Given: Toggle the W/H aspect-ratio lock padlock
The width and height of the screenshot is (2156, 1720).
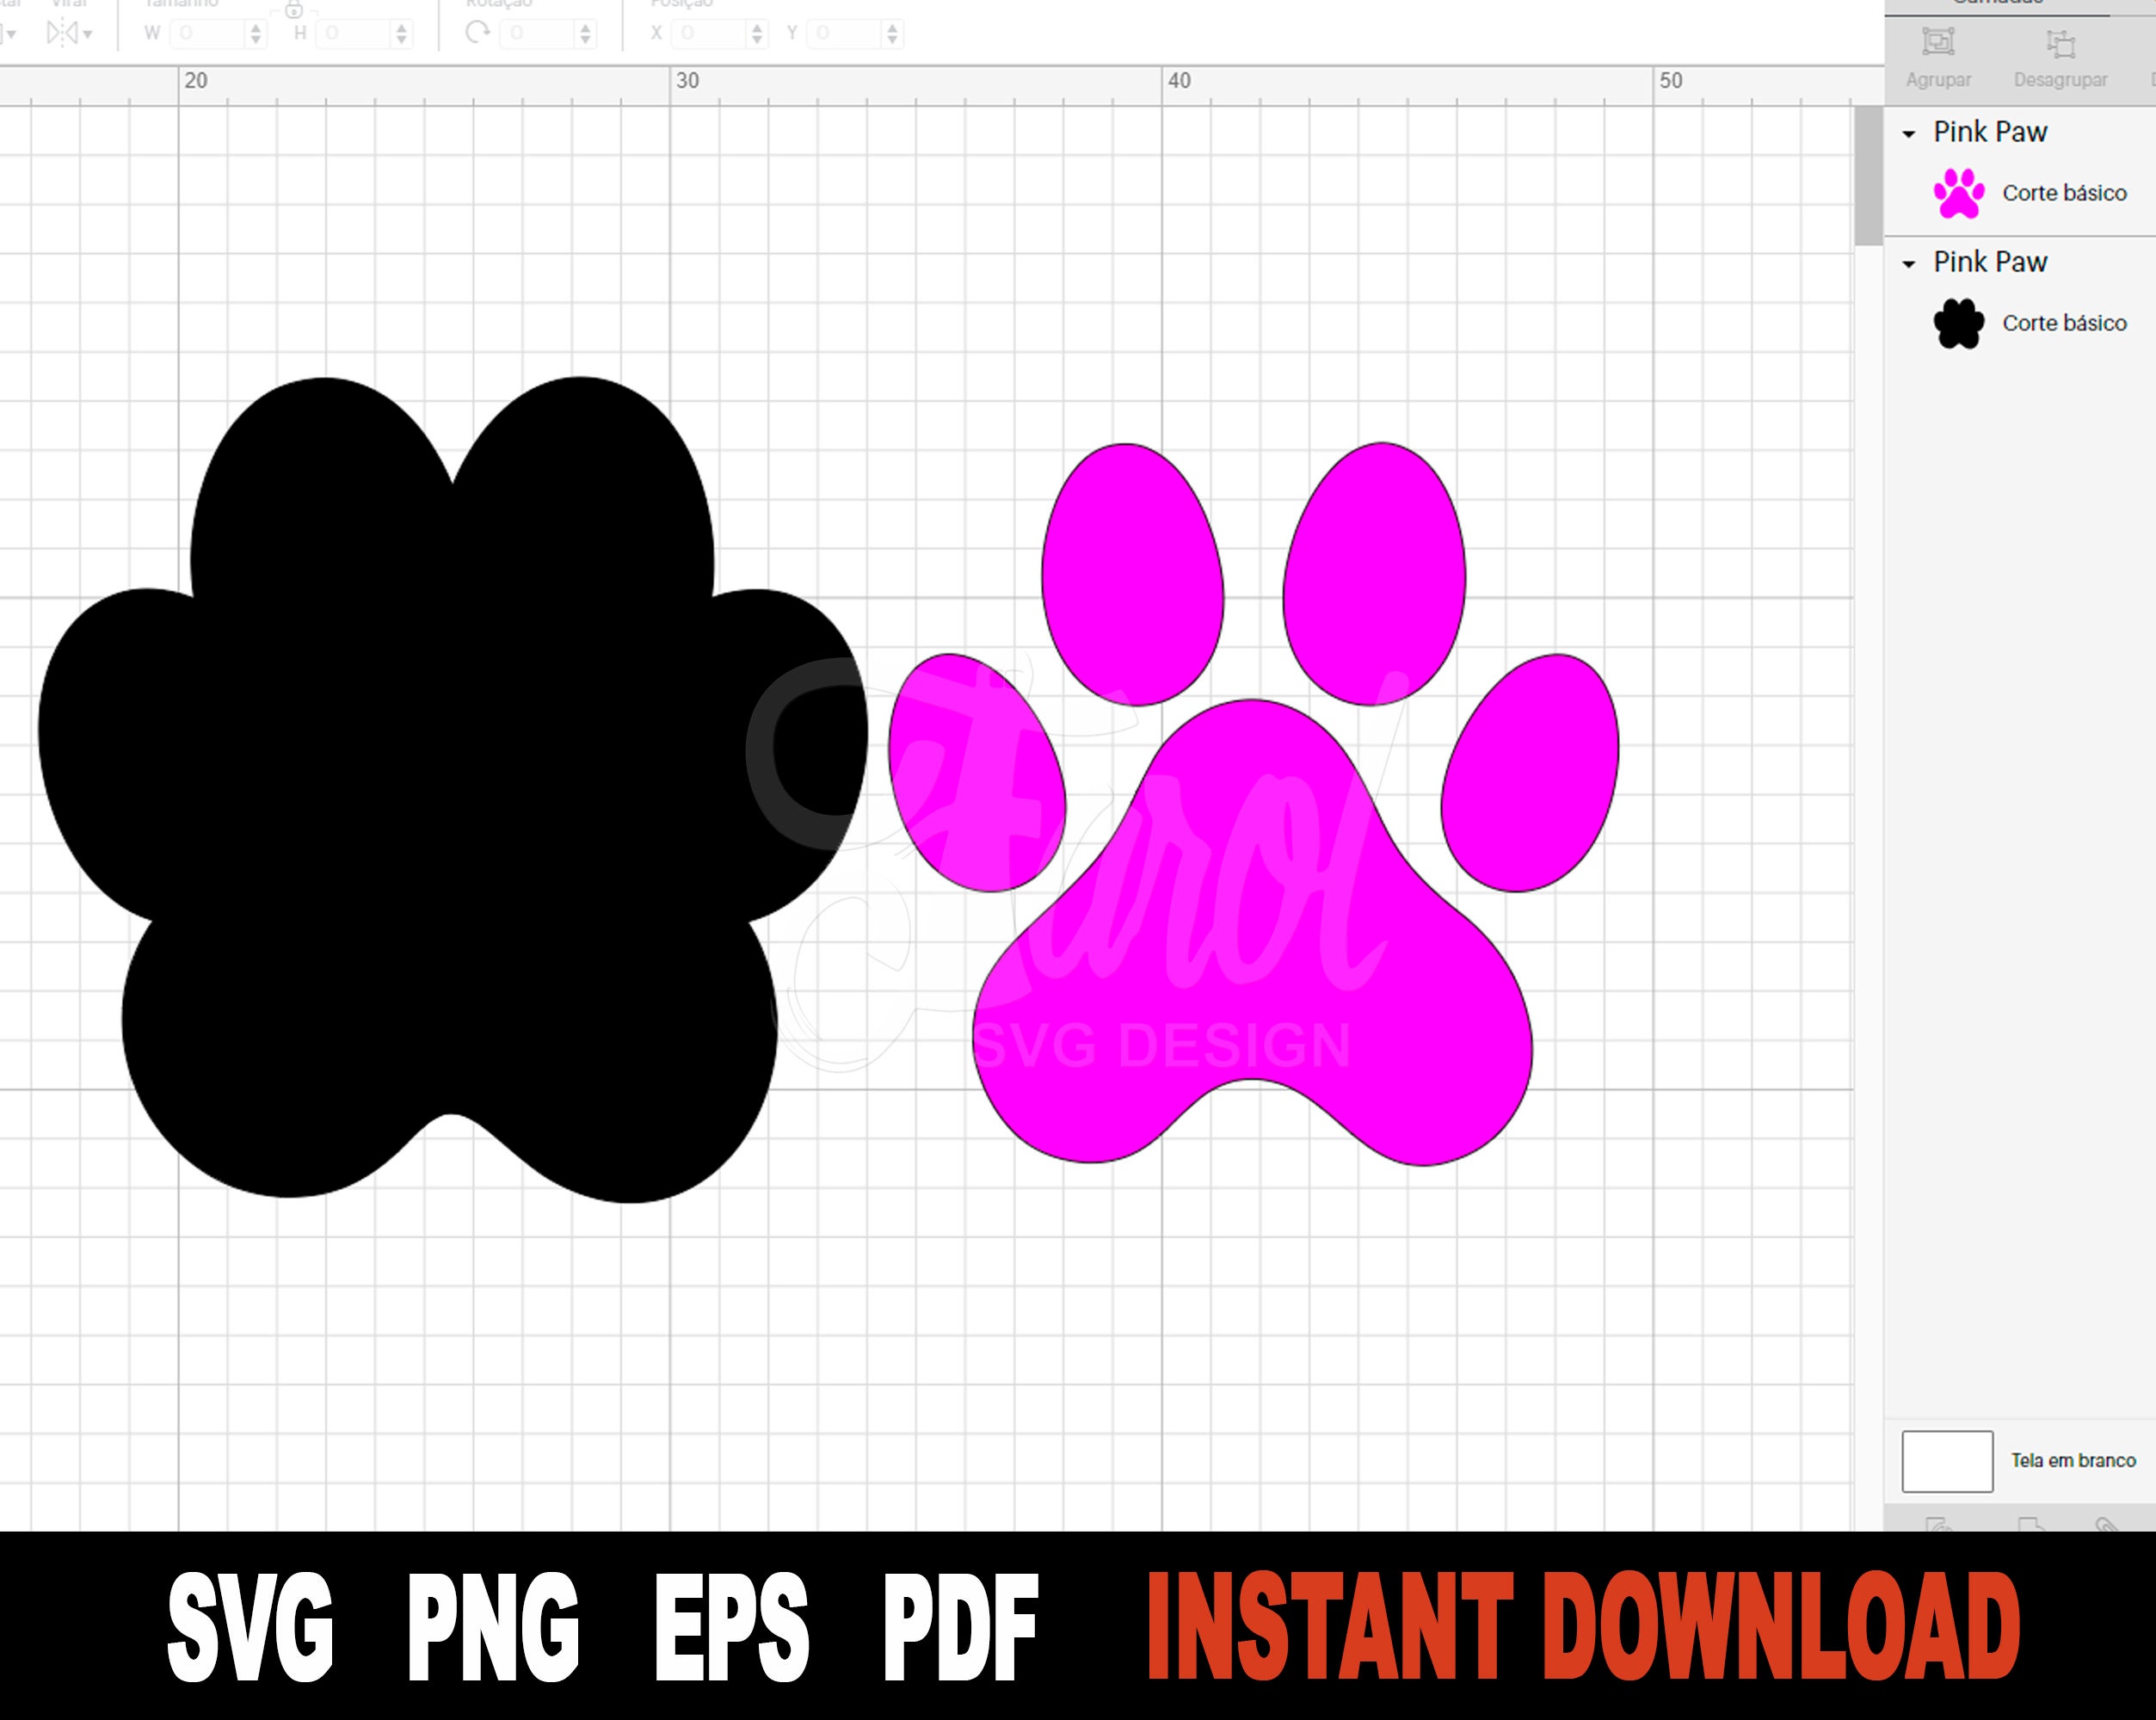Looking at the screenshot, I should [293, 11].
